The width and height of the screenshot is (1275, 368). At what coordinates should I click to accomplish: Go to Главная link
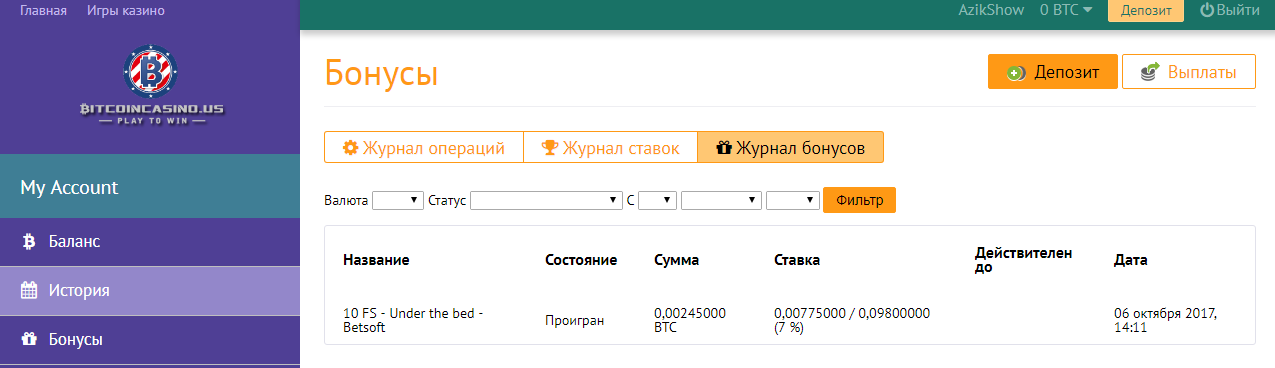click(43, 11)
